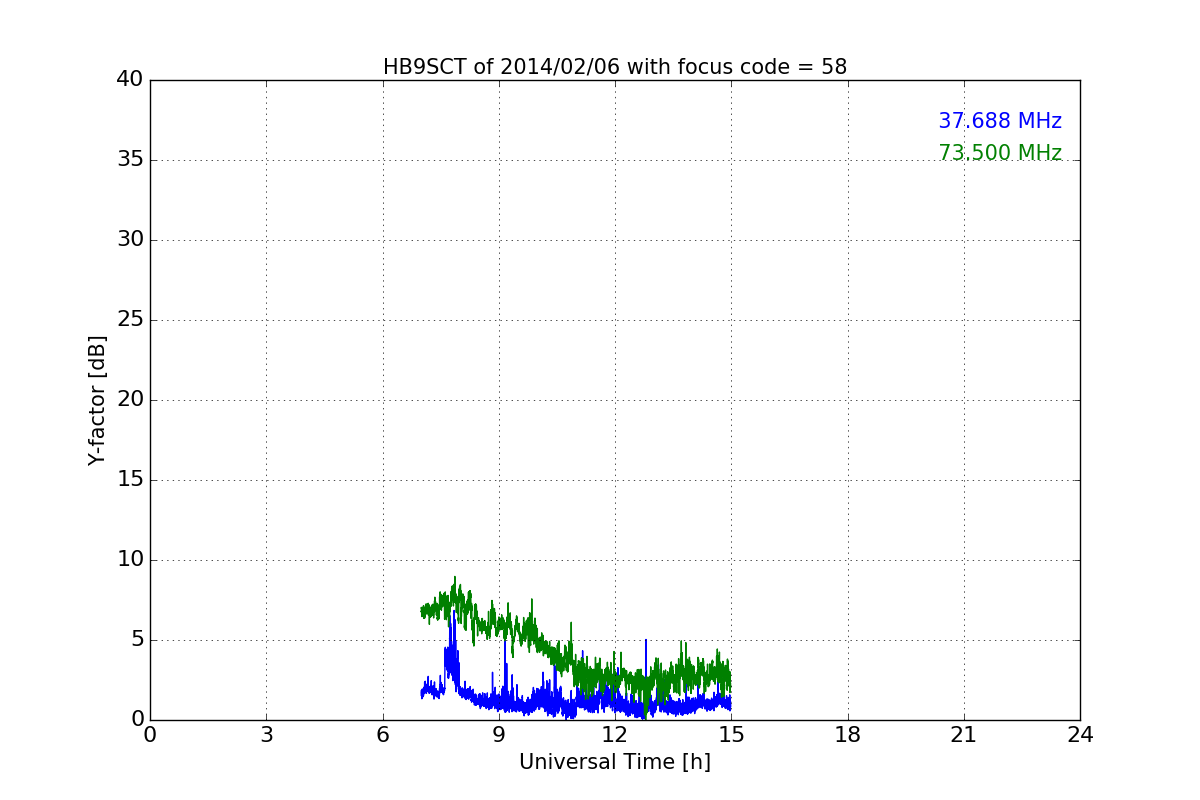Click the x-axis tick label '18'
This screenshot has height=800, width=1200.
click(x=848, y=735)
